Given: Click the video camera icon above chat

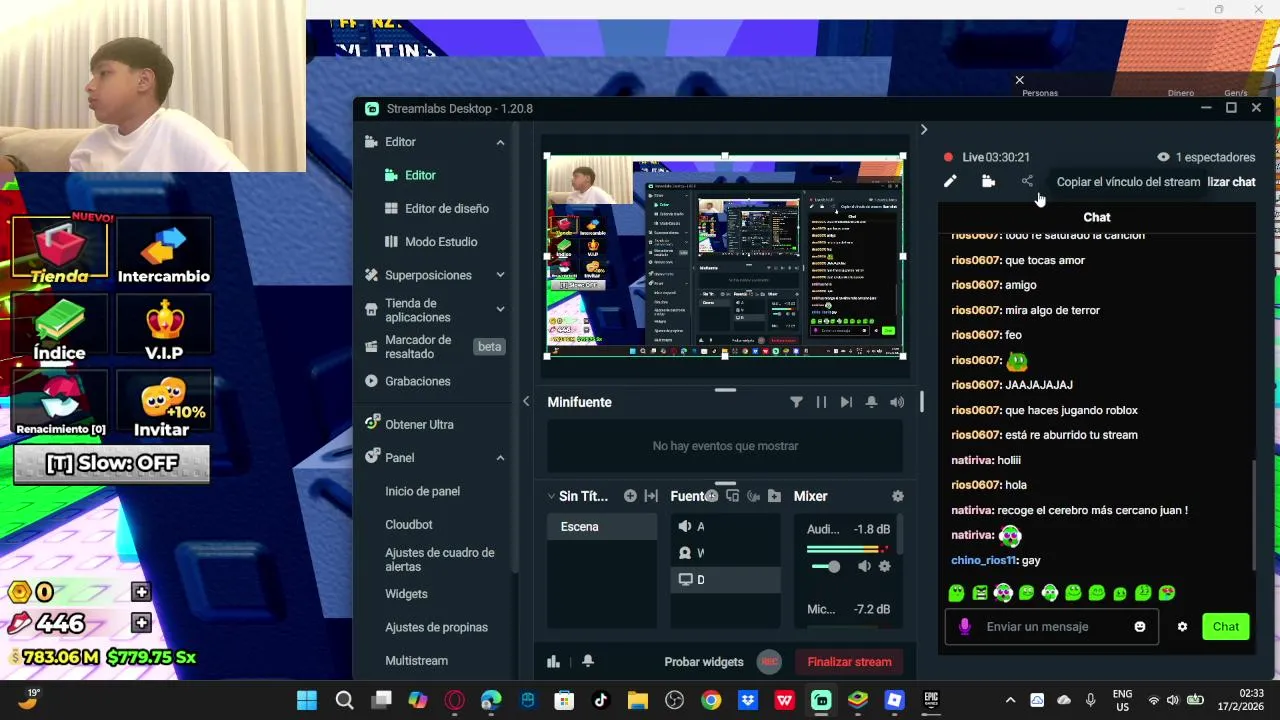Looking at the screenshot, I should (x=988, y=182).
